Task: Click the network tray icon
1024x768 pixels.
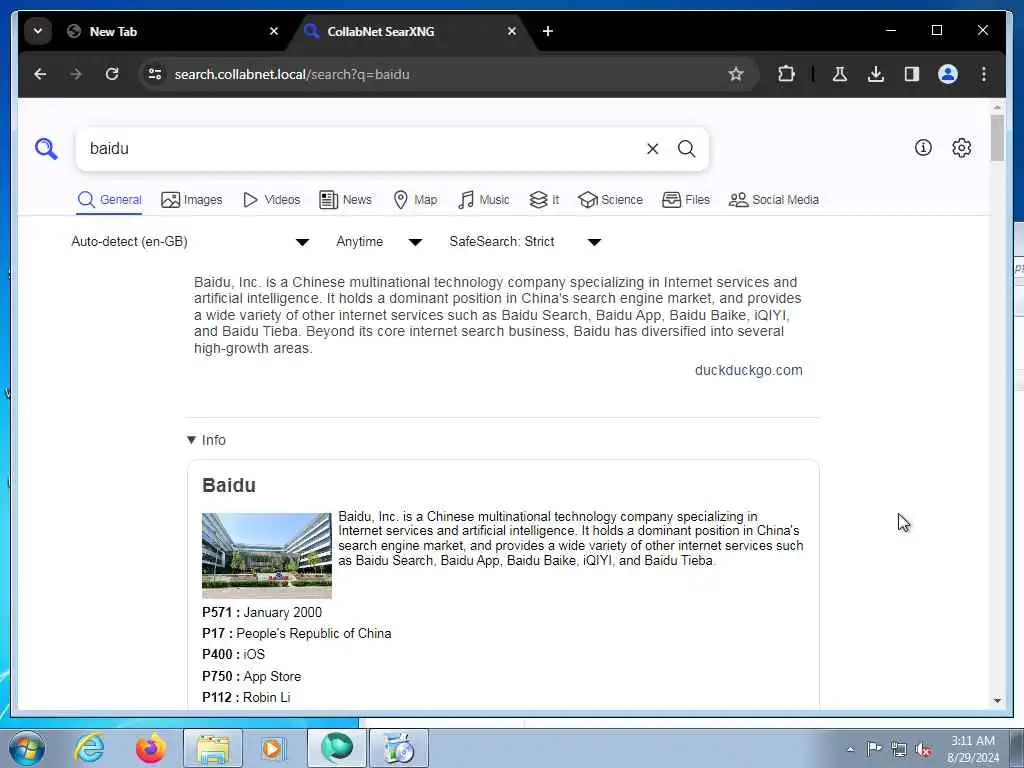Action: [x=899, y=750]
